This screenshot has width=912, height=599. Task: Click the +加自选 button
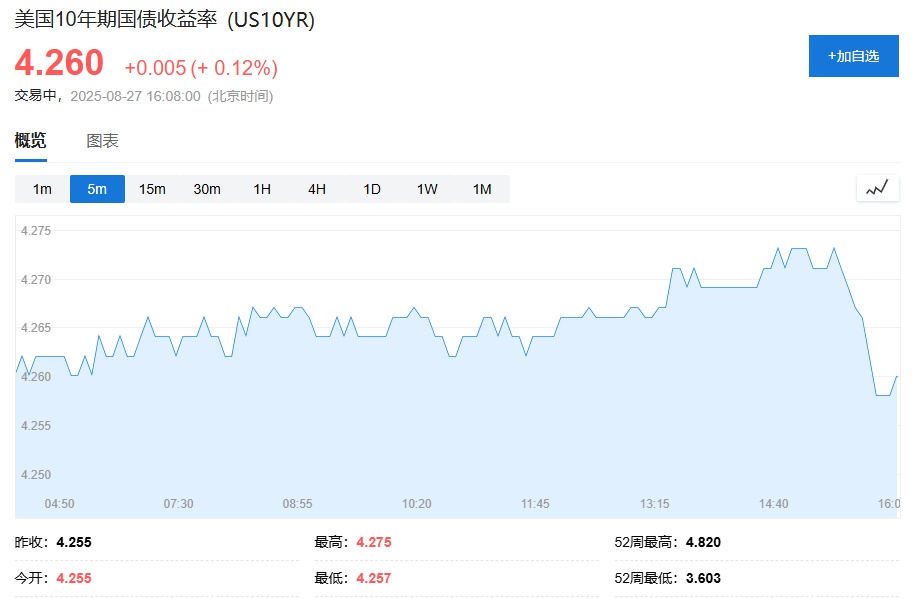(x=853, y=56)
